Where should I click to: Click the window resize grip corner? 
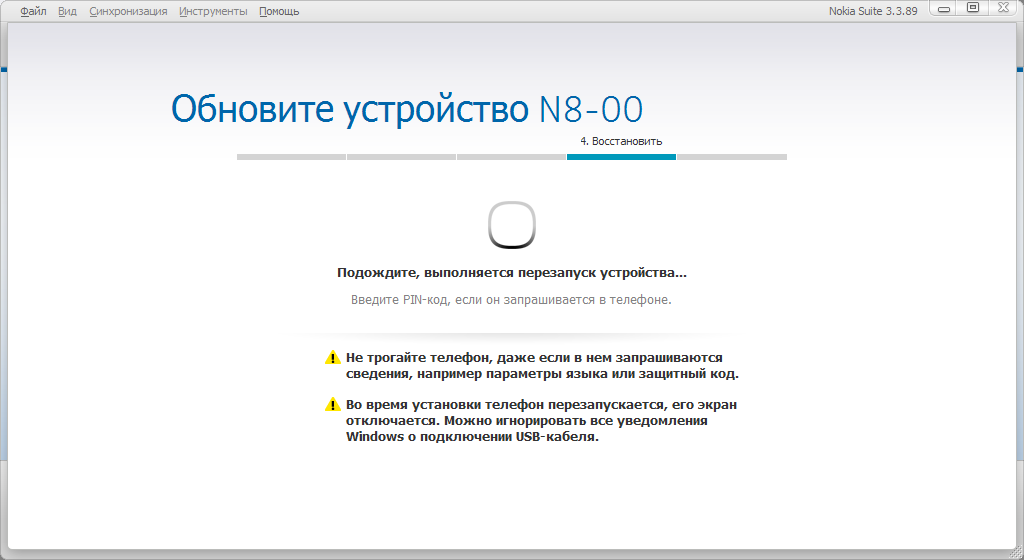1016,552
